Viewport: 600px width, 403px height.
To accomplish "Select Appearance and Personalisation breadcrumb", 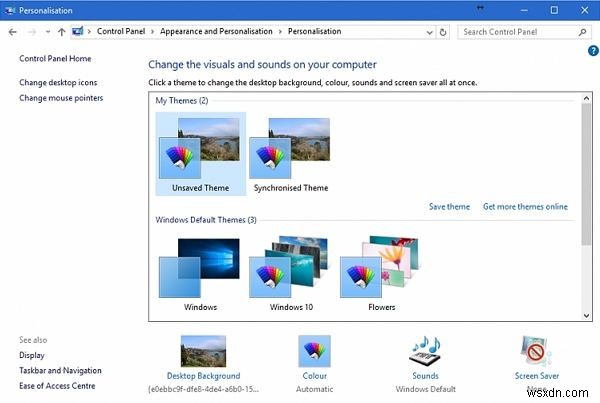I will click(216, 31).
